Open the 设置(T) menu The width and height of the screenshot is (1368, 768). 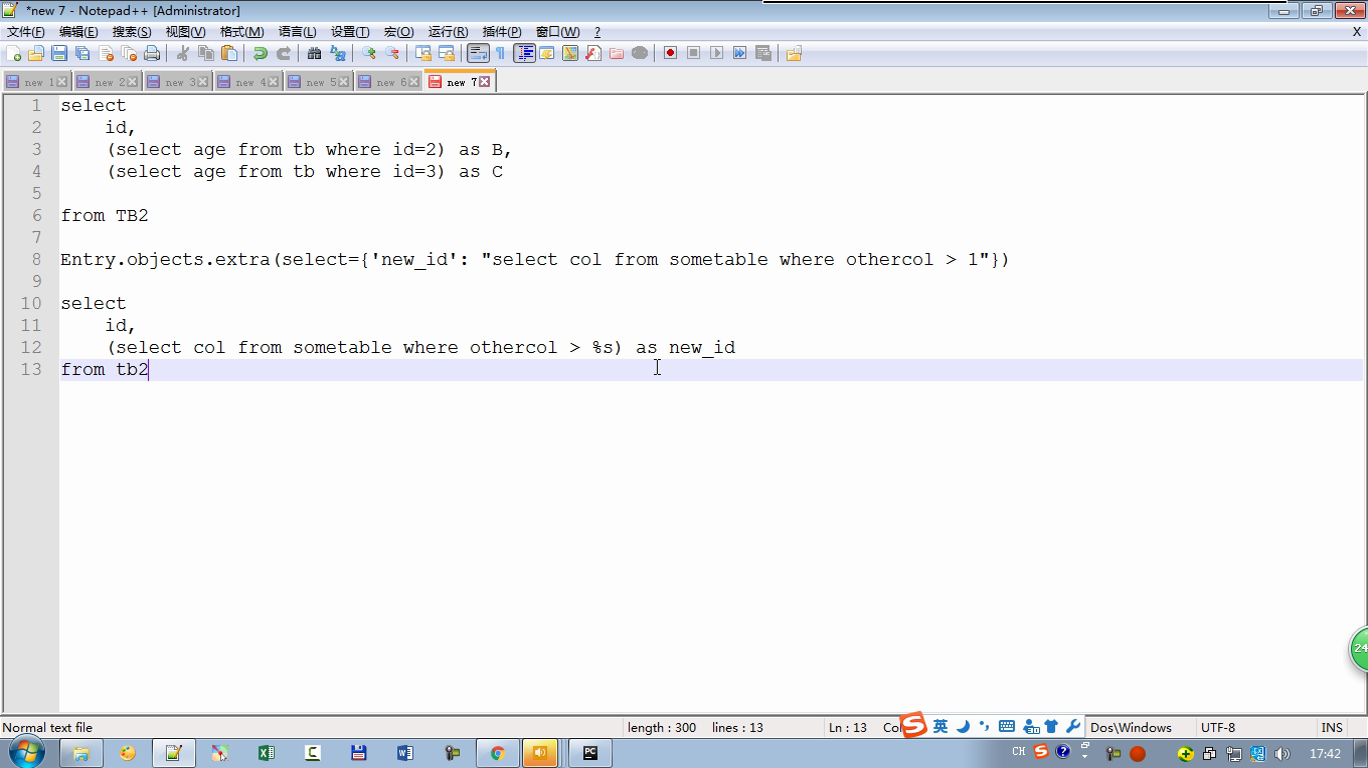(x=350, y=32)
